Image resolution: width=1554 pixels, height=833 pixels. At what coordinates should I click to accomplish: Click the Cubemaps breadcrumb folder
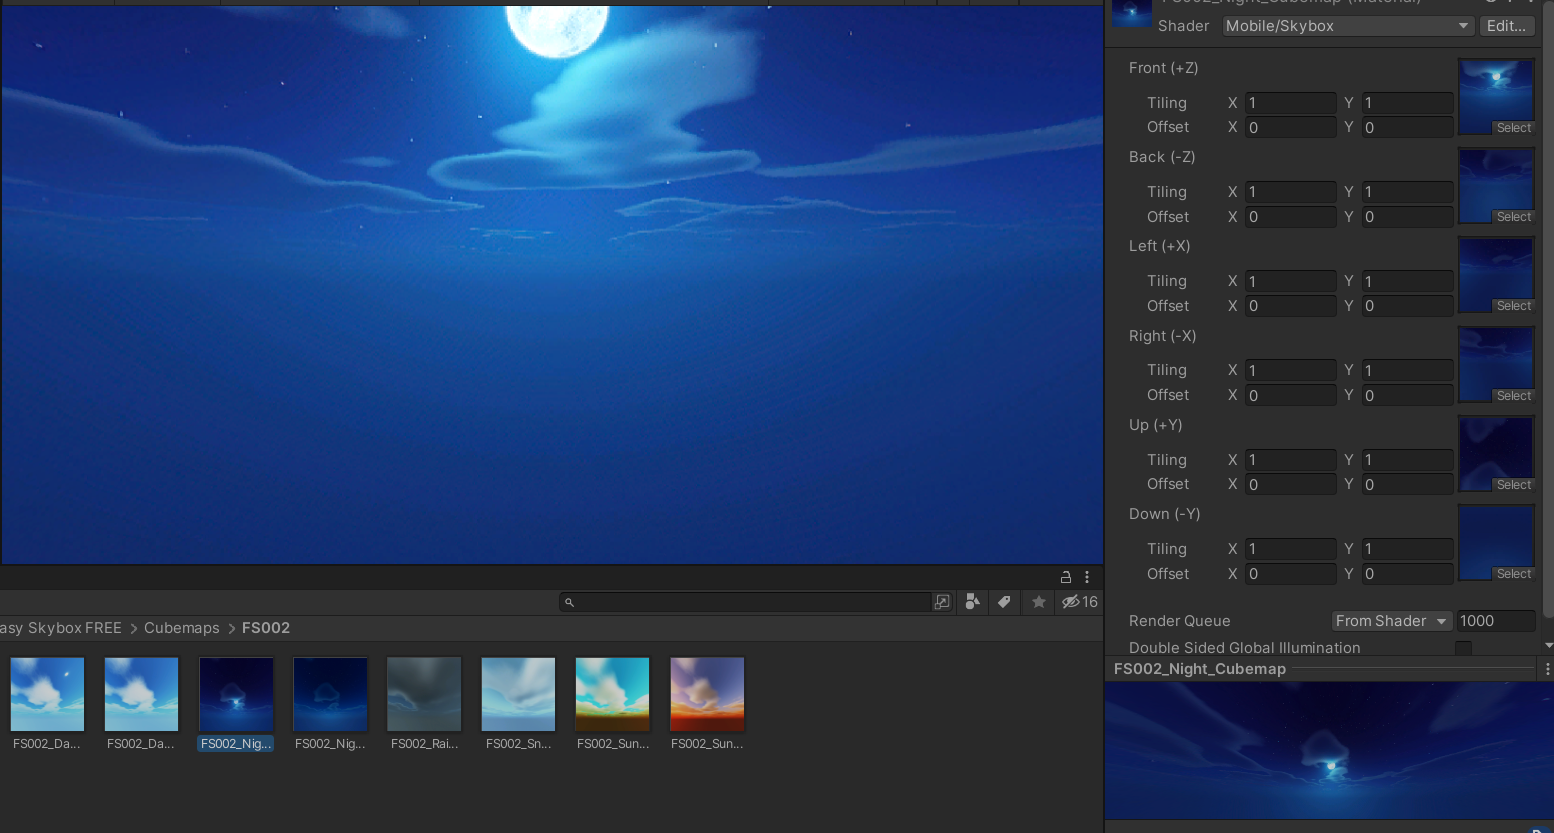181,628
